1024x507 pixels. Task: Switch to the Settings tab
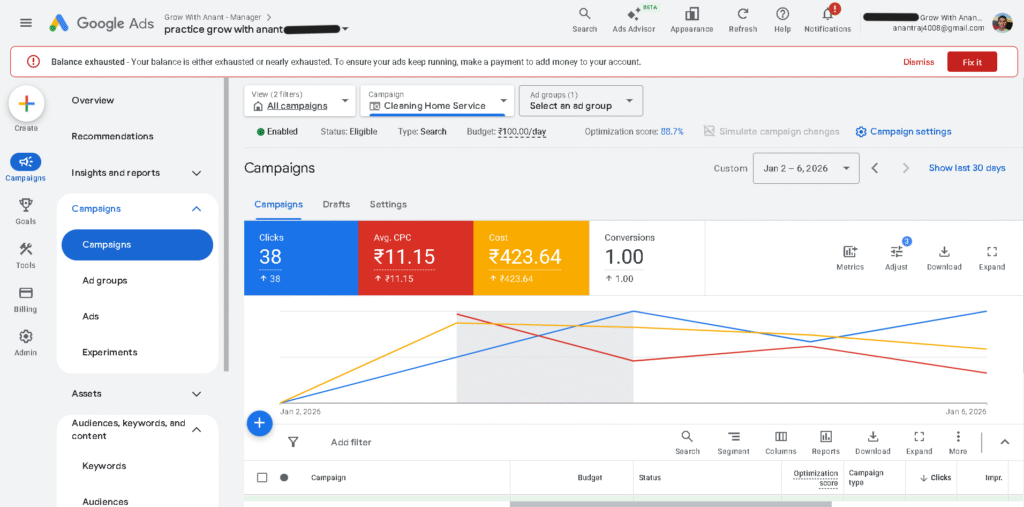[388, 204]
